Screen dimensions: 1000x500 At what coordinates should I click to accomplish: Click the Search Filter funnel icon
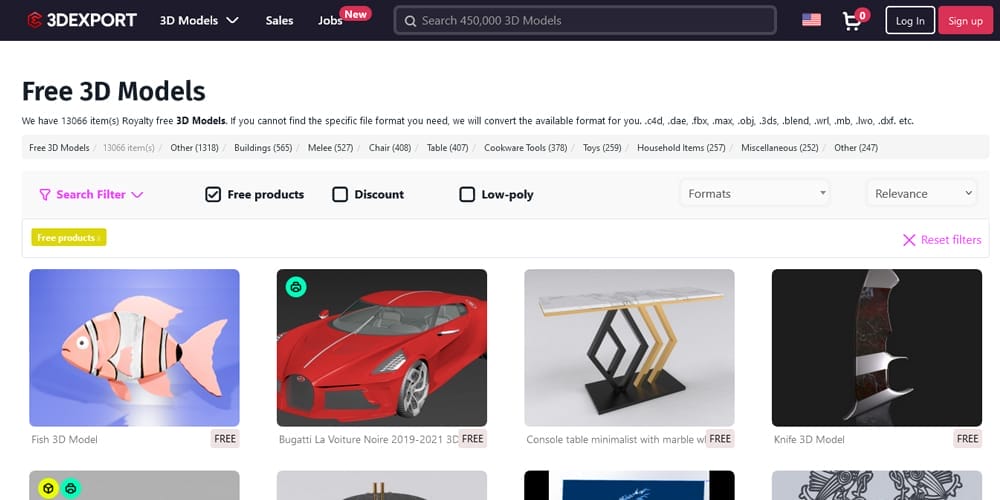point(45,195)
